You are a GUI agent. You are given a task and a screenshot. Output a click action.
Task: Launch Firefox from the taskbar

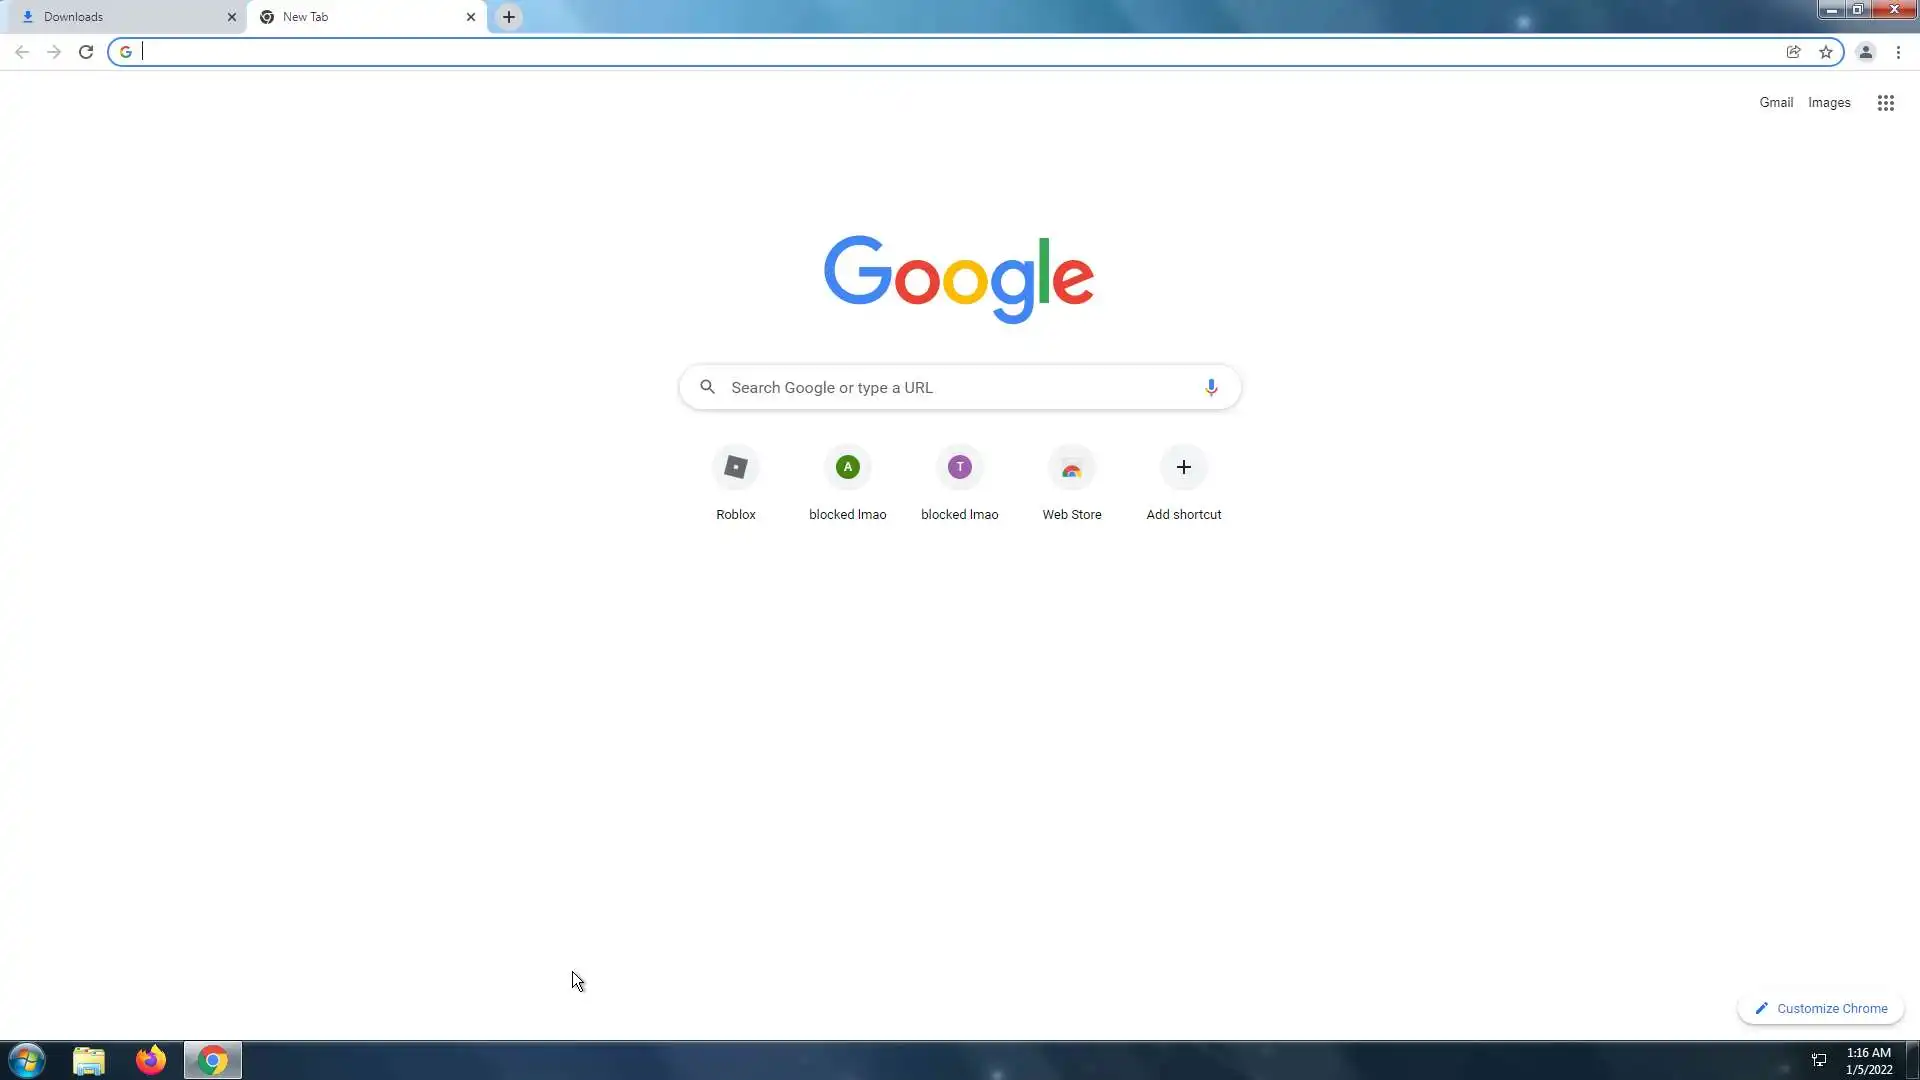click(x=151, y=1060)
